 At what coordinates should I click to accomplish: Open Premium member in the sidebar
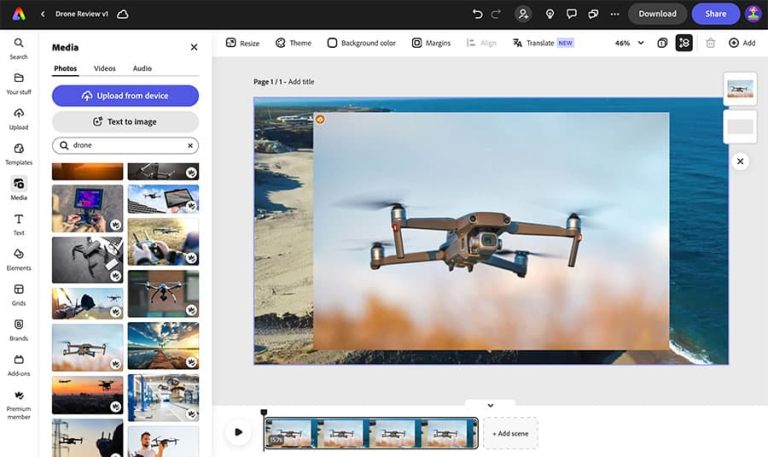19,405
